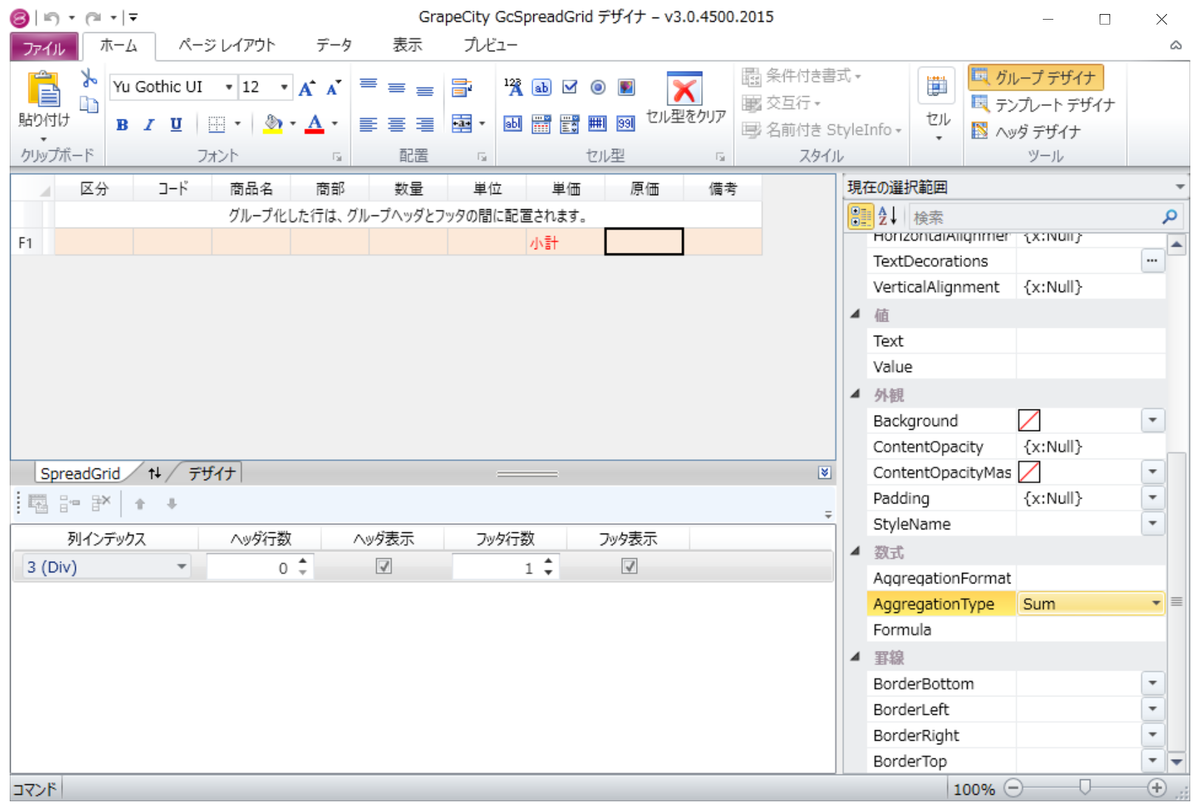Select the image cell type icon
Viewport: 1200px width, 811px height.
[x=626, y=87]
